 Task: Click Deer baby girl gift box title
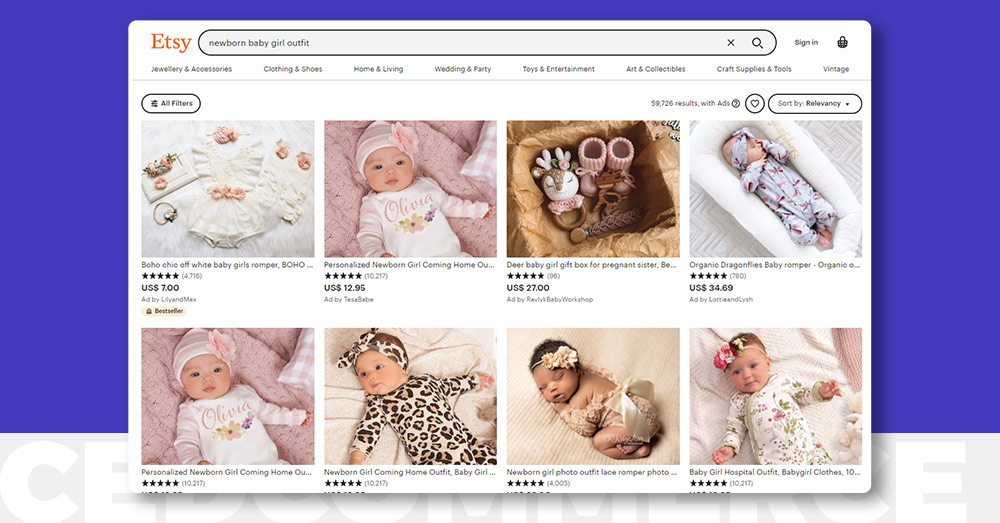(x=592, y=265)
